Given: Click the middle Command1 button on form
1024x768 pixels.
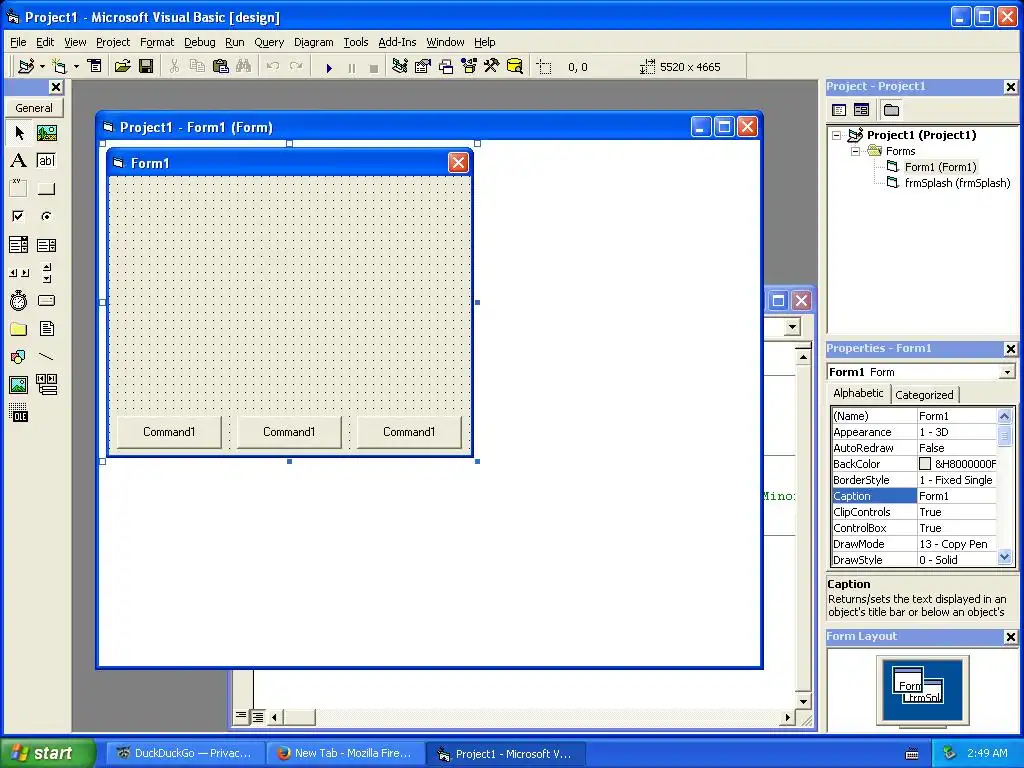Looking at the screenshot, I should pyautogui.click(x=289, y=432).
